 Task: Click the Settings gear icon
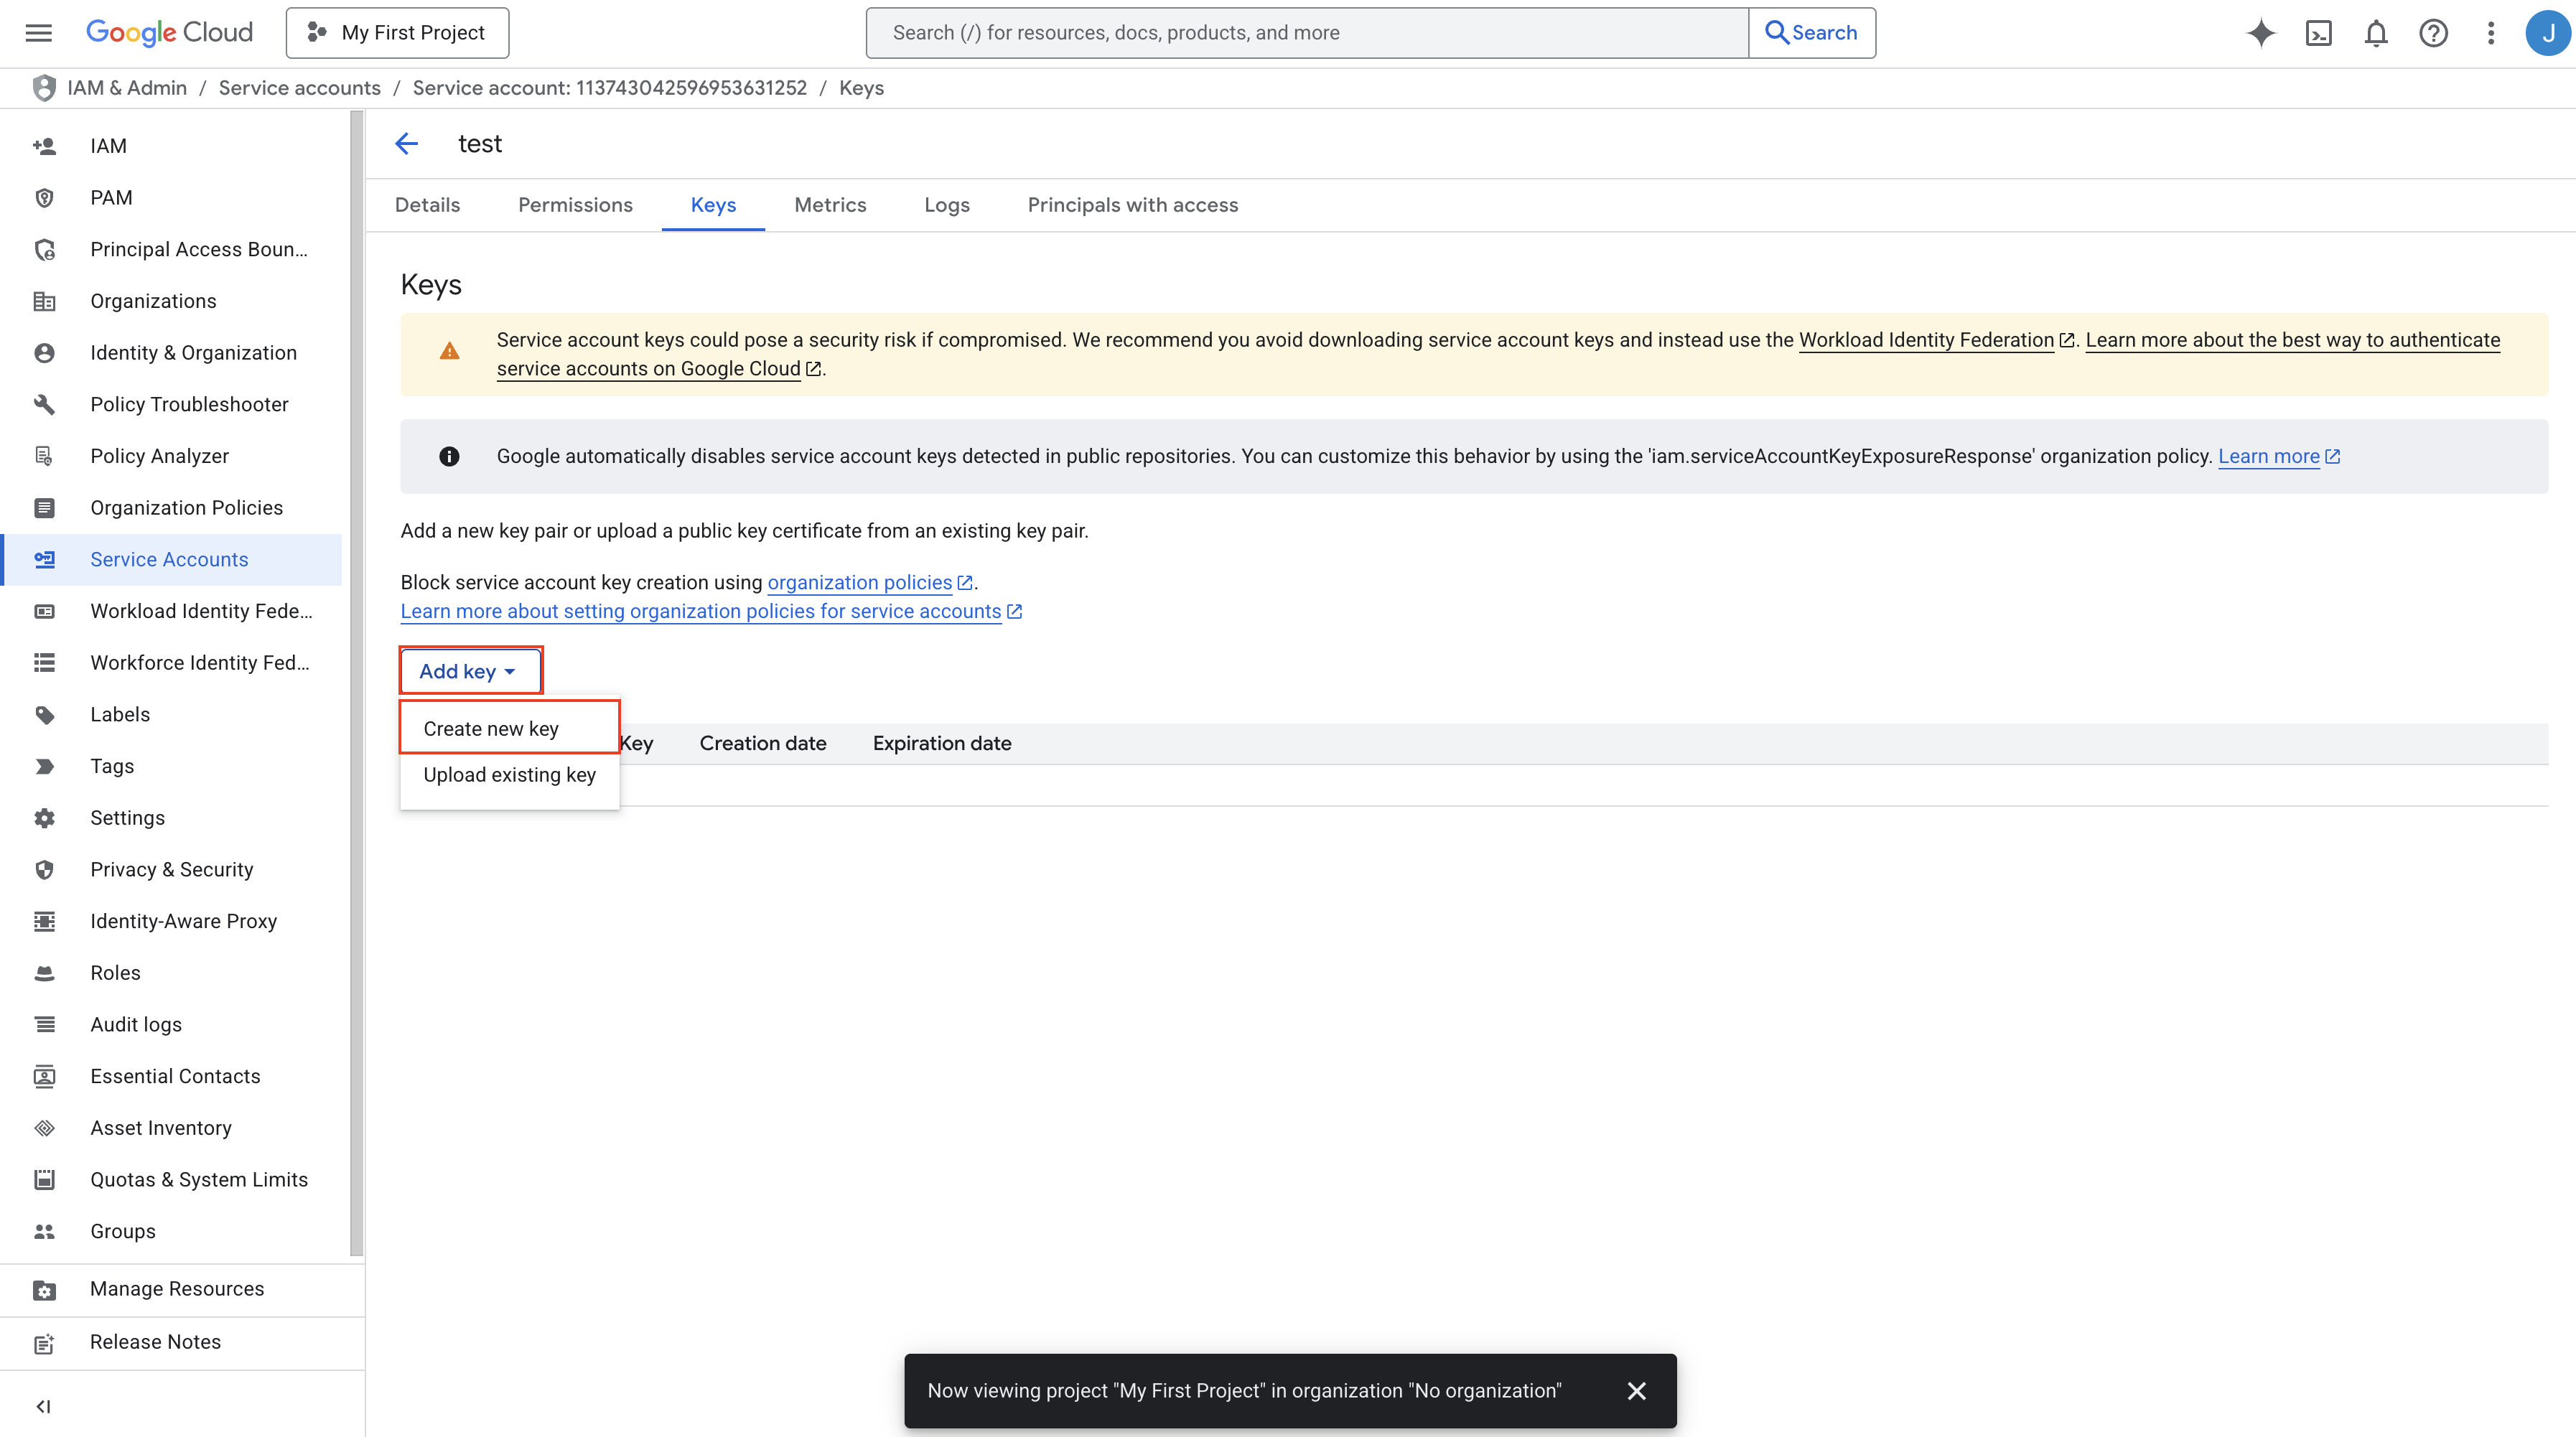[44, 818]
